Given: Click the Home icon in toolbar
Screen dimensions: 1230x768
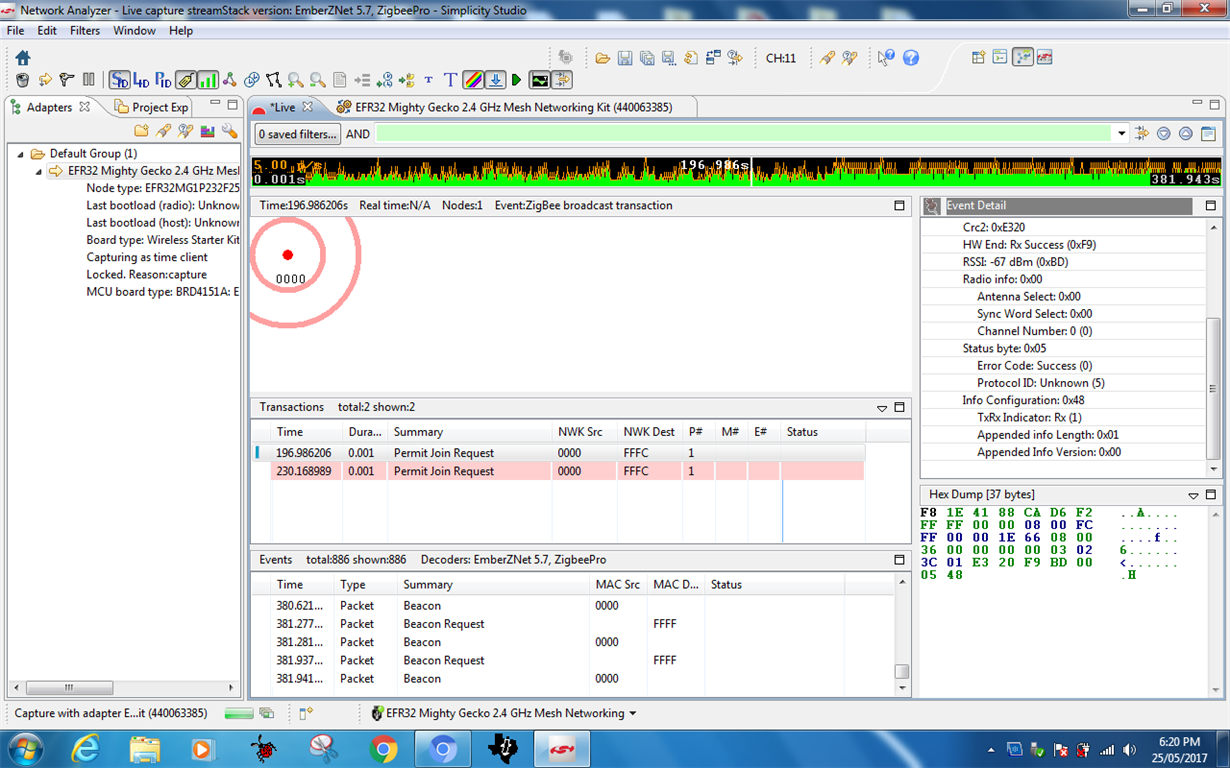Looking at the screenshot, I should 23,58.
